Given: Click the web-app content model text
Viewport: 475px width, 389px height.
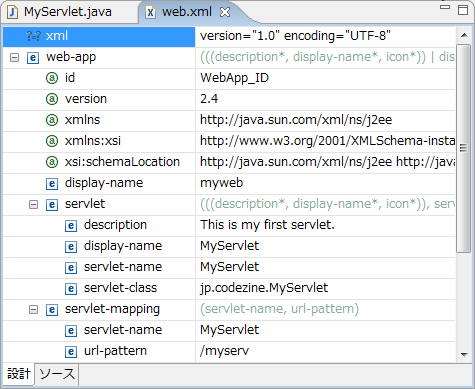Looking at the screenshot, I should (x=327, y=57).
